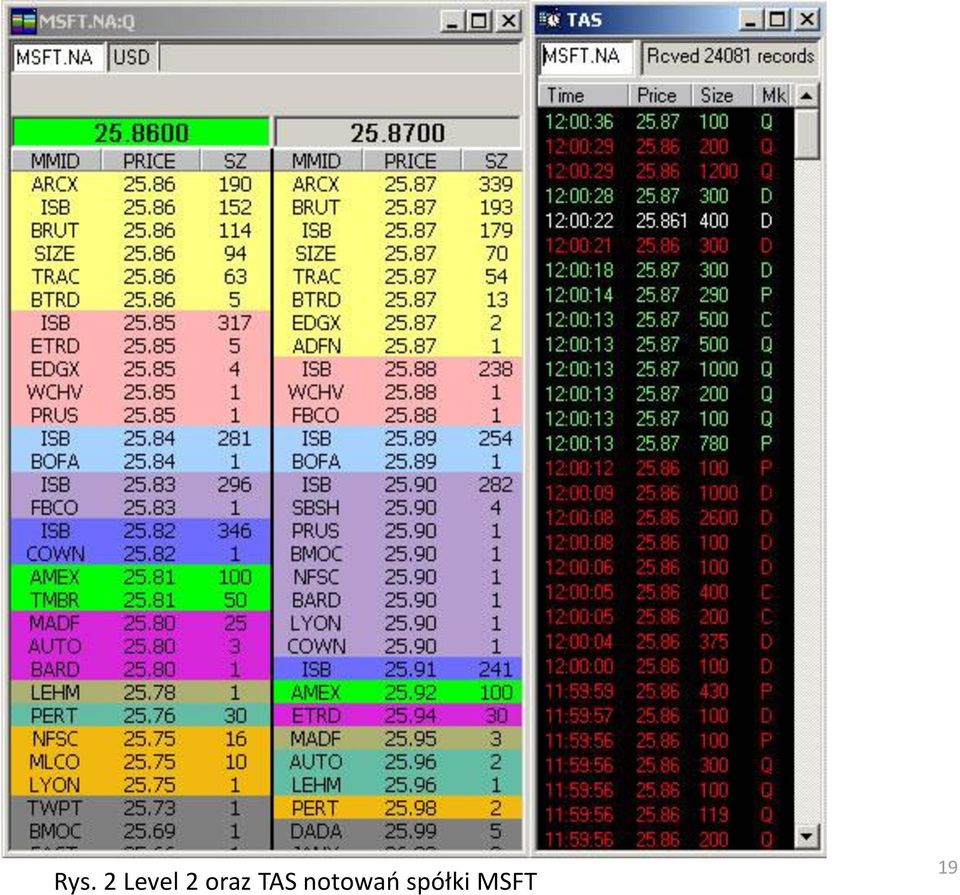Viewport: 960px width, 895px height.
Task: Click the Price column header in TAS
Action: pos(660,95)
